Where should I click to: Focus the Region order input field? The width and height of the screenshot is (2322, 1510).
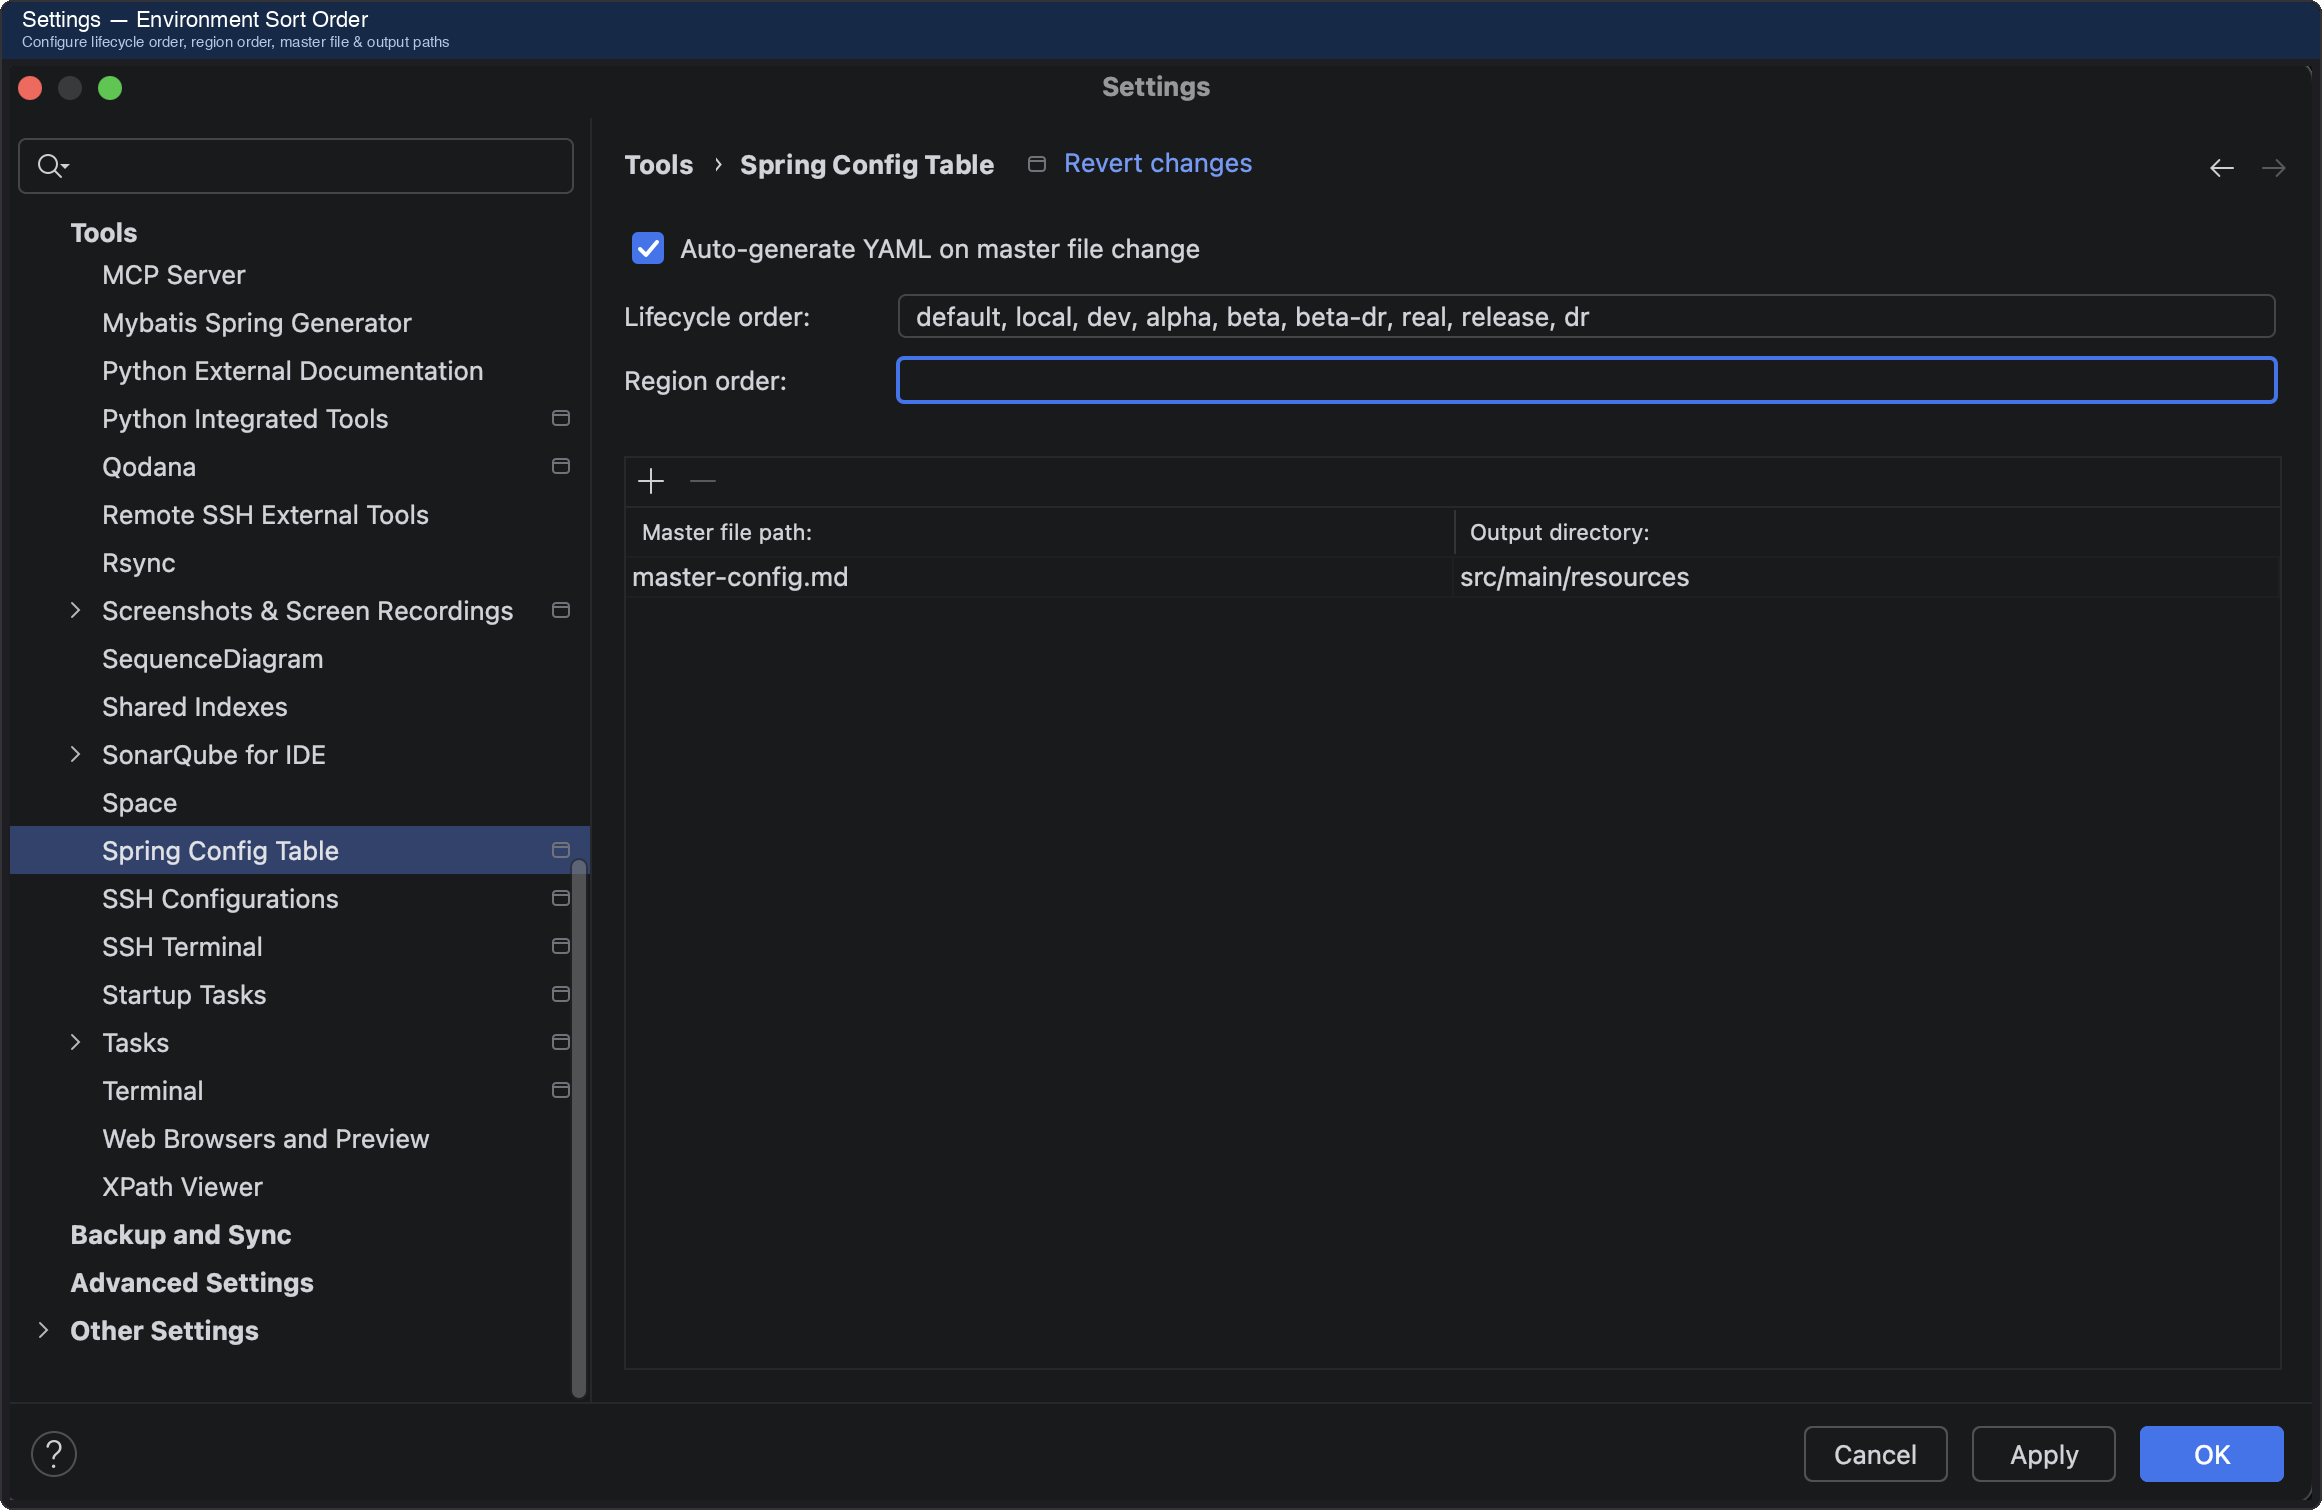[1586, 381]
